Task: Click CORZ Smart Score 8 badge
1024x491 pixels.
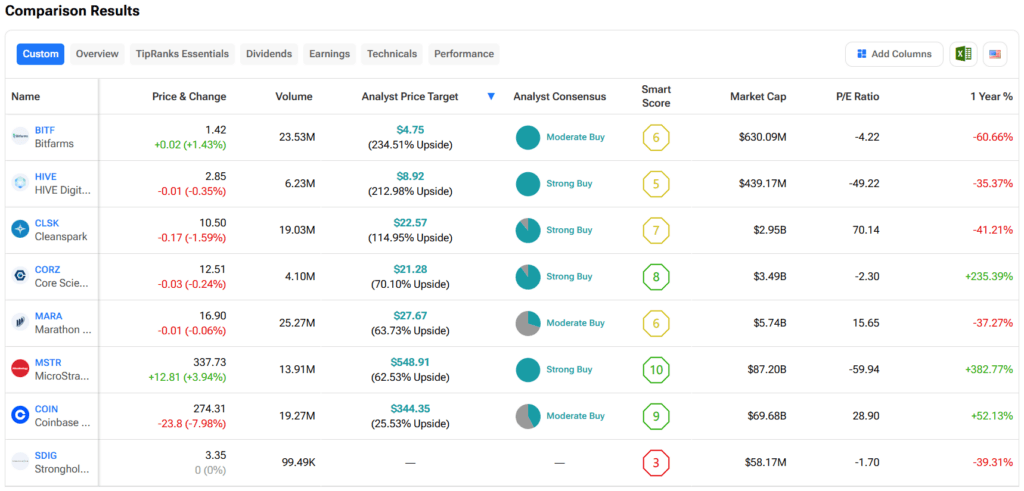Action: coord(656,276)
